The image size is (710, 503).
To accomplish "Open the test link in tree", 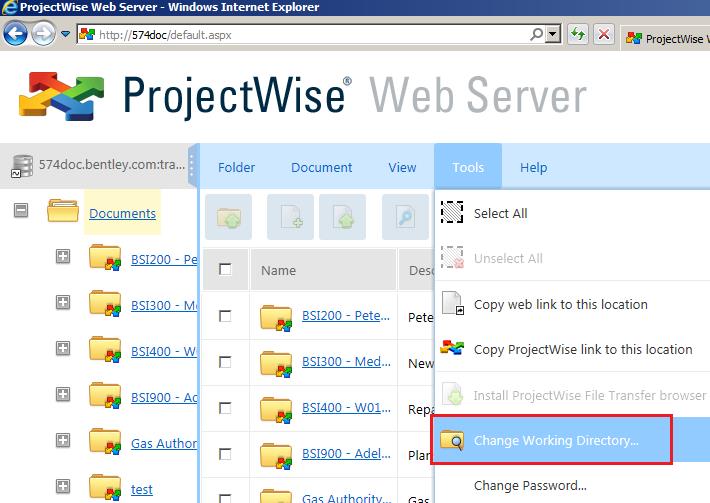I will (142, 489).
